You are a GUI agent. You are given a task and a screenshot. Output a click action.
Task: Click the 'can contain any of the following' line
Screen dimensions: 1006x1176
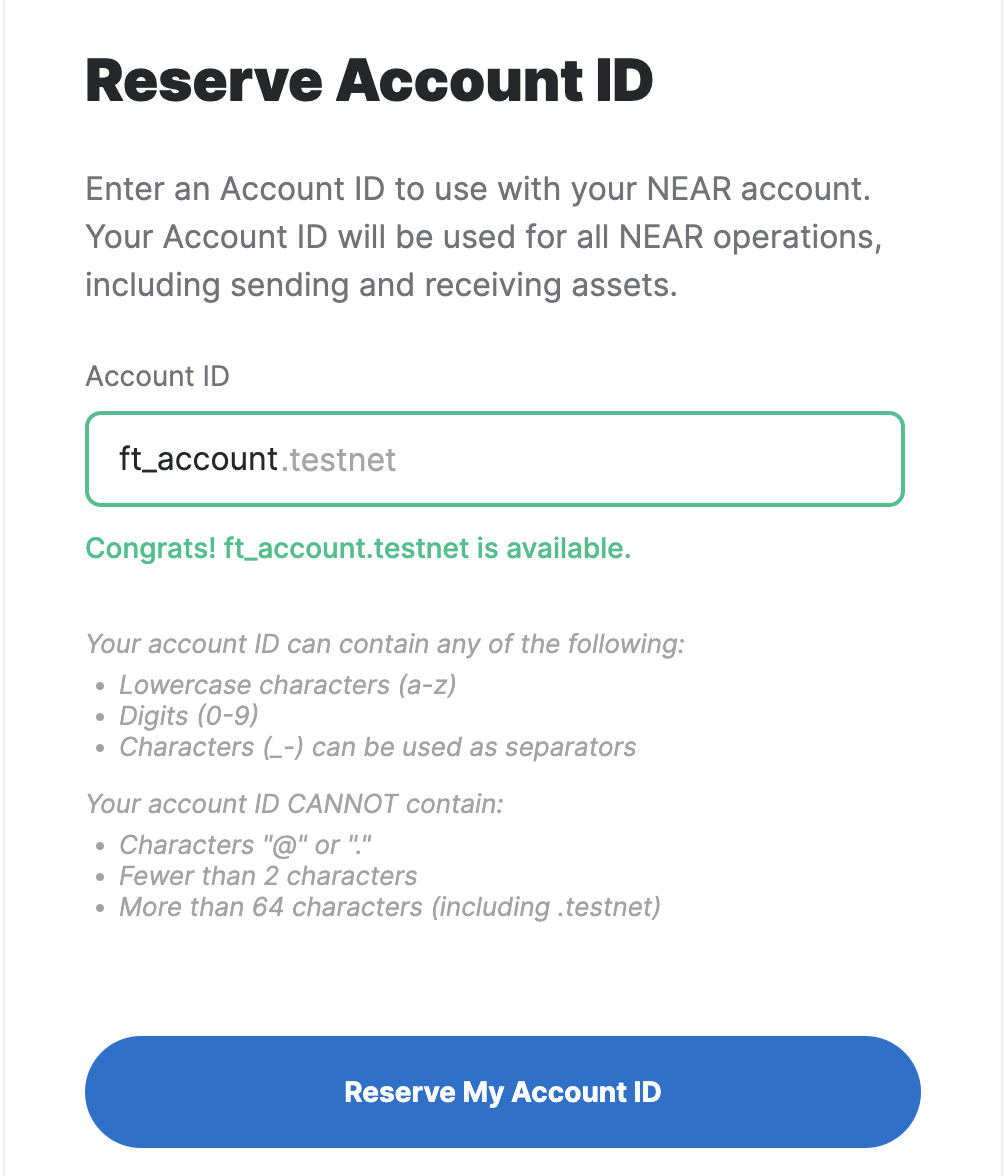click(x=385, y=644)
